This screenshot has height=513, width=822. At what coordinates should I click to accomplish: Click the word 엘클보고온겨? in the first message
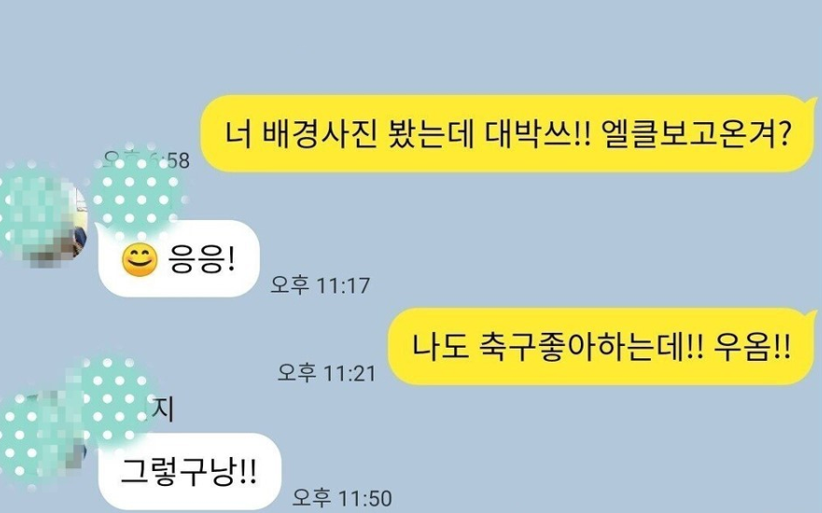697,134
